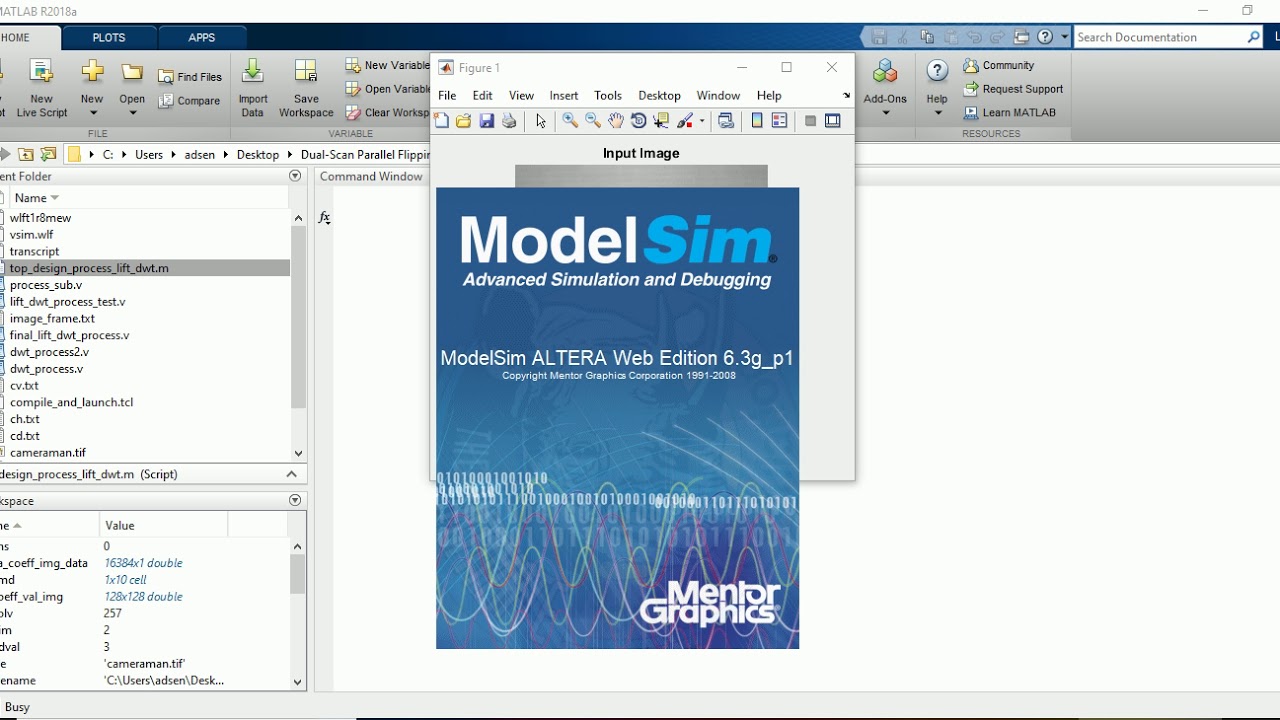Show plot tools and dock figure
This screenshot has width=1280, height=720.
point(832,121)
